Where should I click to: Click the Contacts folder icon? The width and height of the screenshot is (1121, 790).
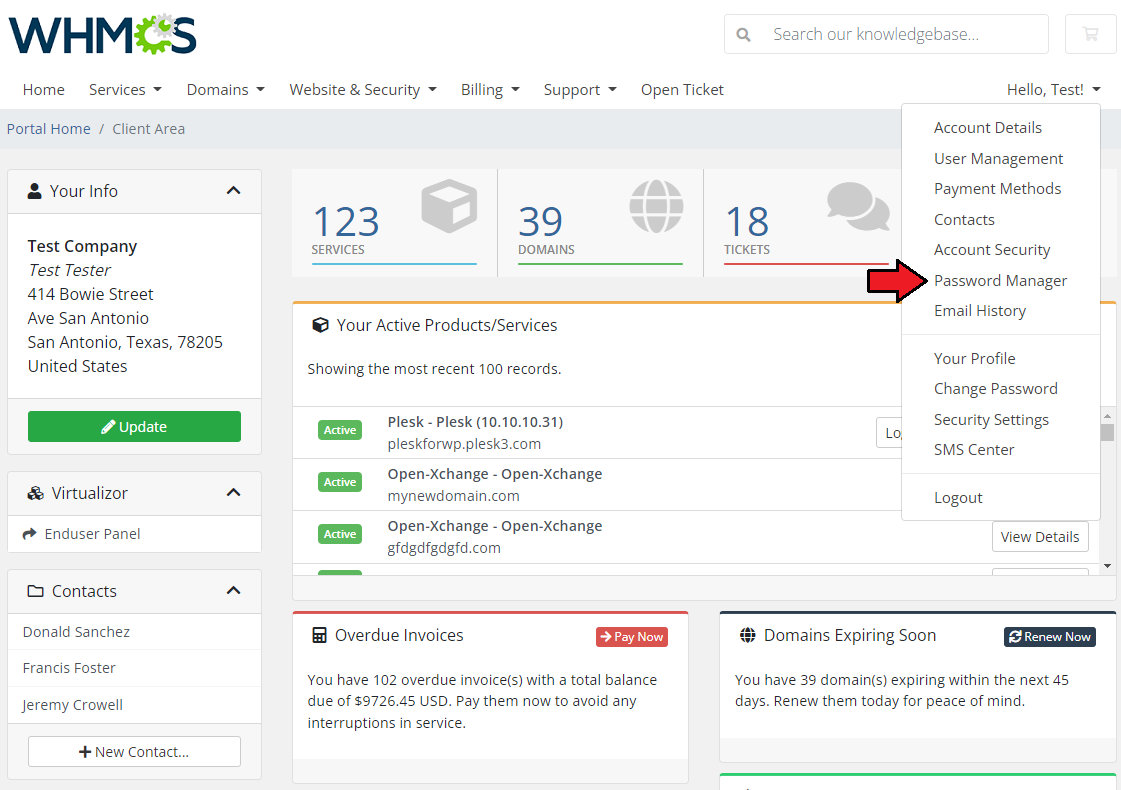pyautogui.click(x=35, y=591)
